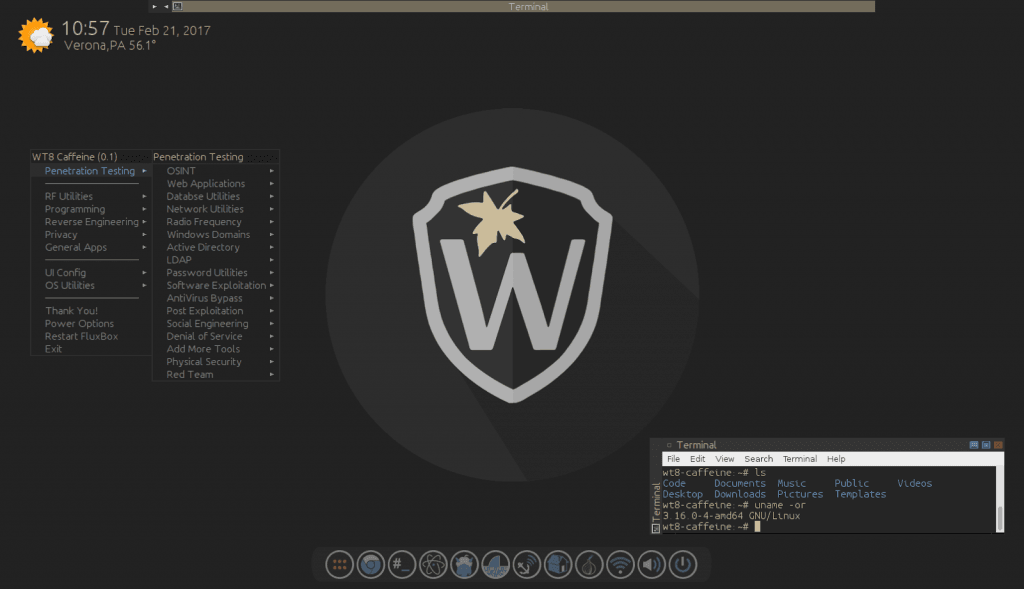Click the power button dock icon
The width and height of the screenshot is (1024, 589).
click(683, 565)
